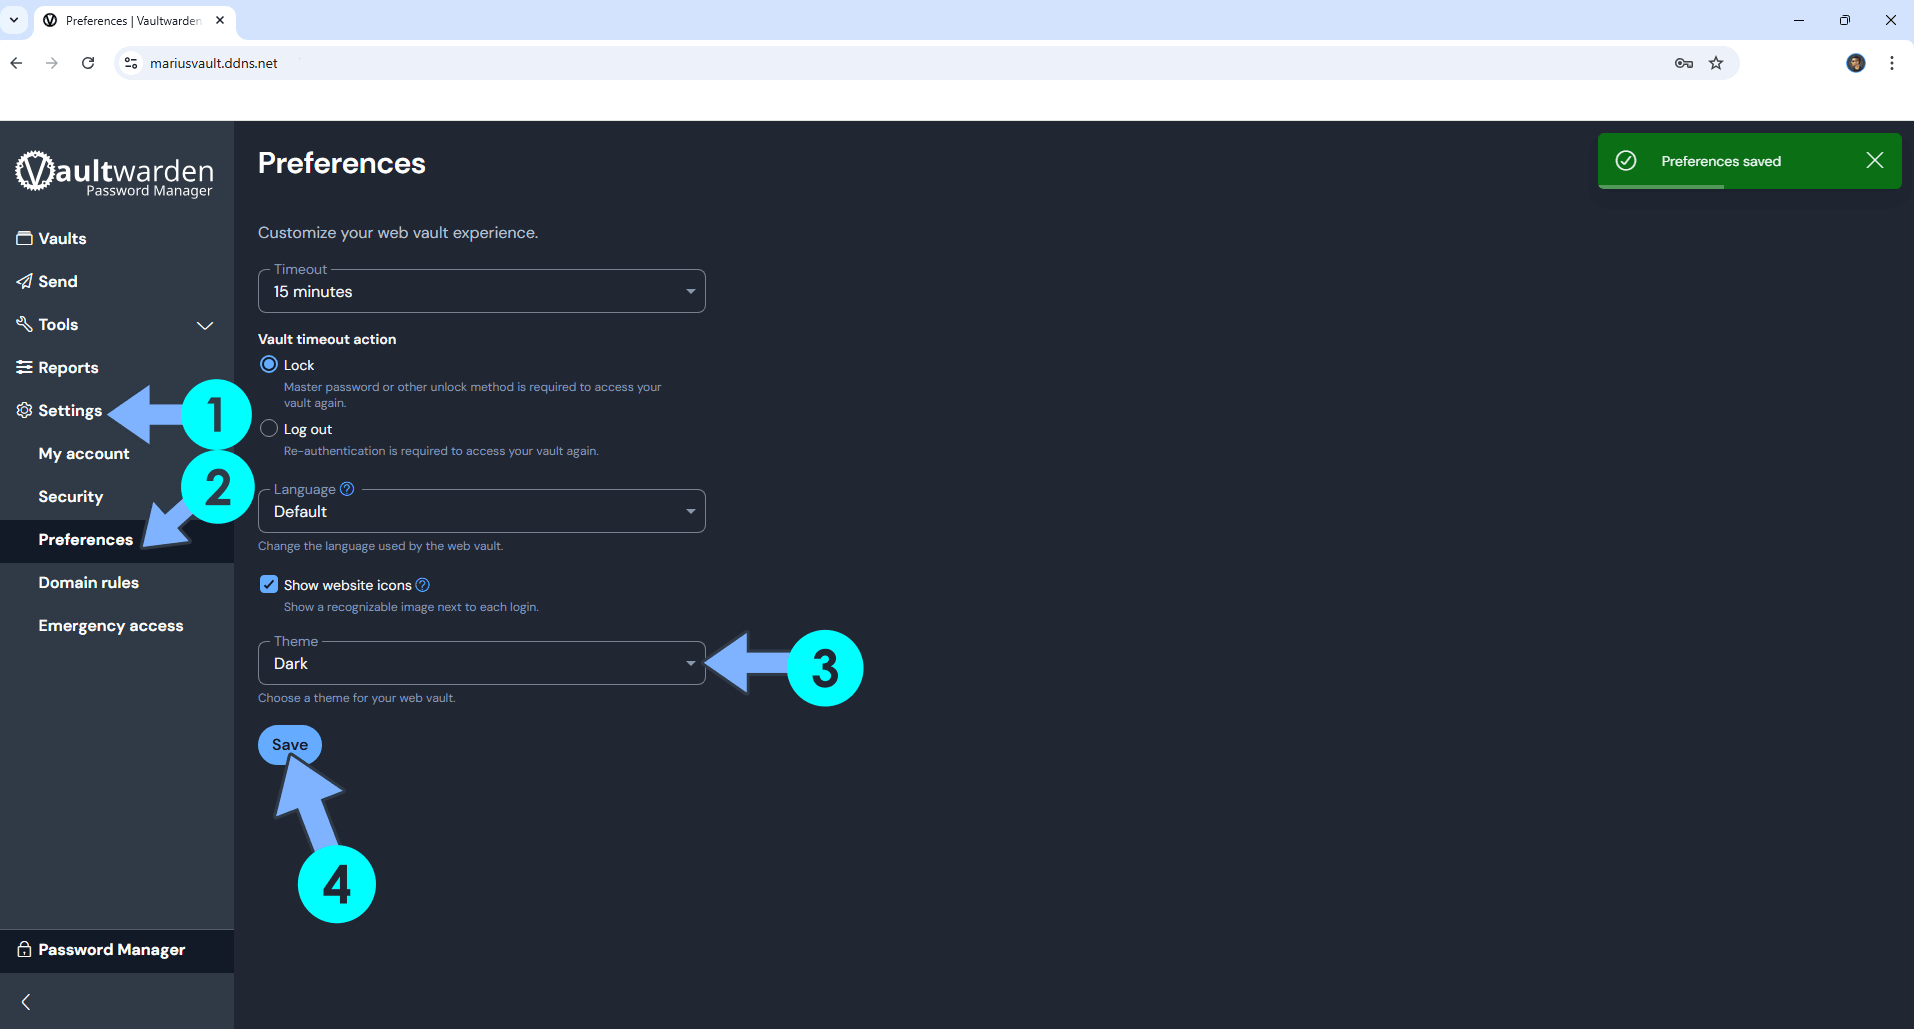This screenshot has width=1914, height=1029.
Task: Click the Show website icons help icon
Action: (423, 585)
